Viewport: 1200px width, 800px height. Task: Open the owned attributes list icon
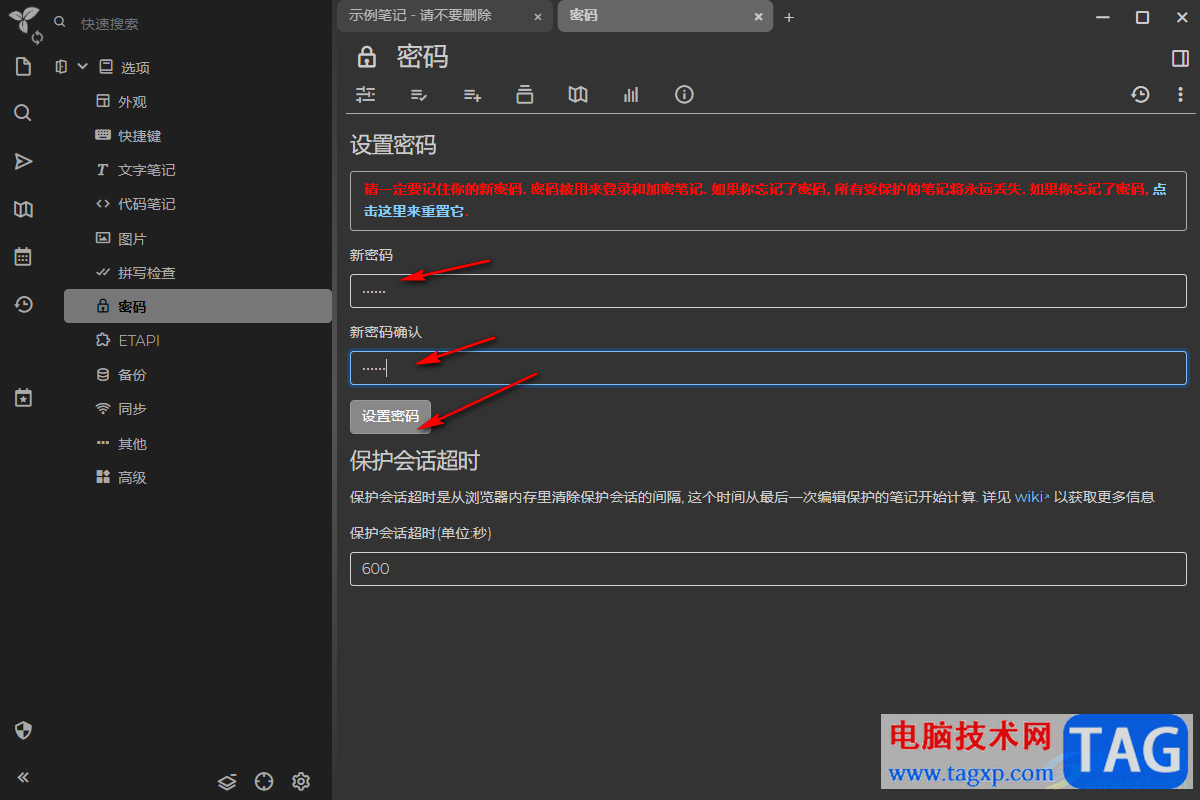(x=419, y=94)
